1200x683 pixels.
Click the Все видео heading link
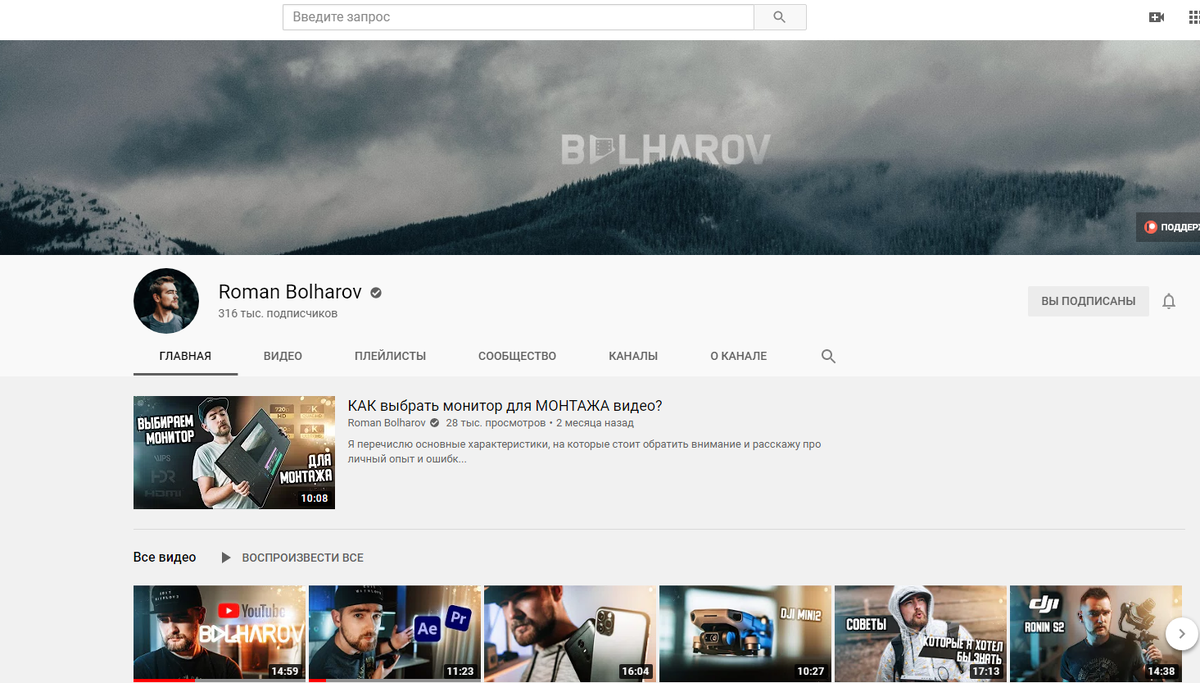(x=165, y=557)
